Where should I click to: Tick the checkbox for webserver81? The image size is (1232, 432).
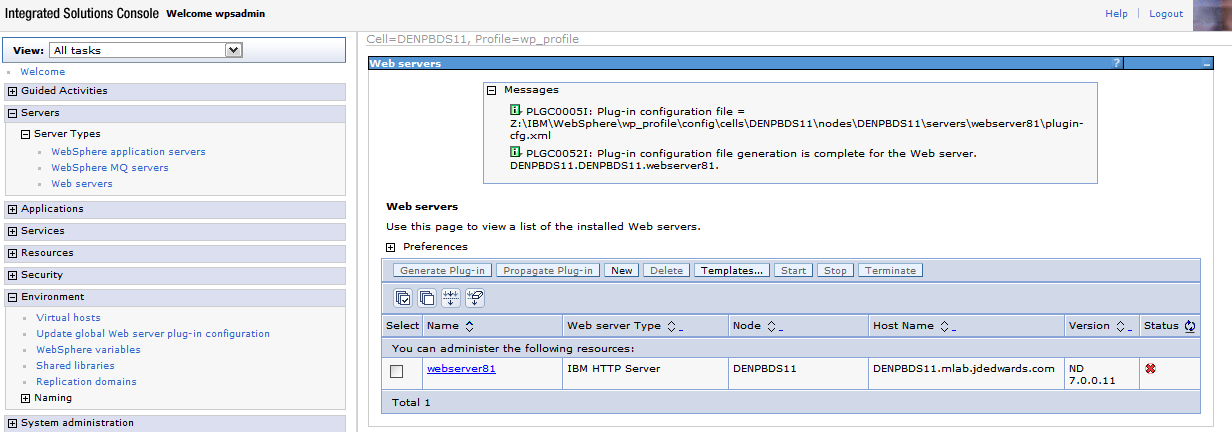pyautogui.click(x=397, y=371)
